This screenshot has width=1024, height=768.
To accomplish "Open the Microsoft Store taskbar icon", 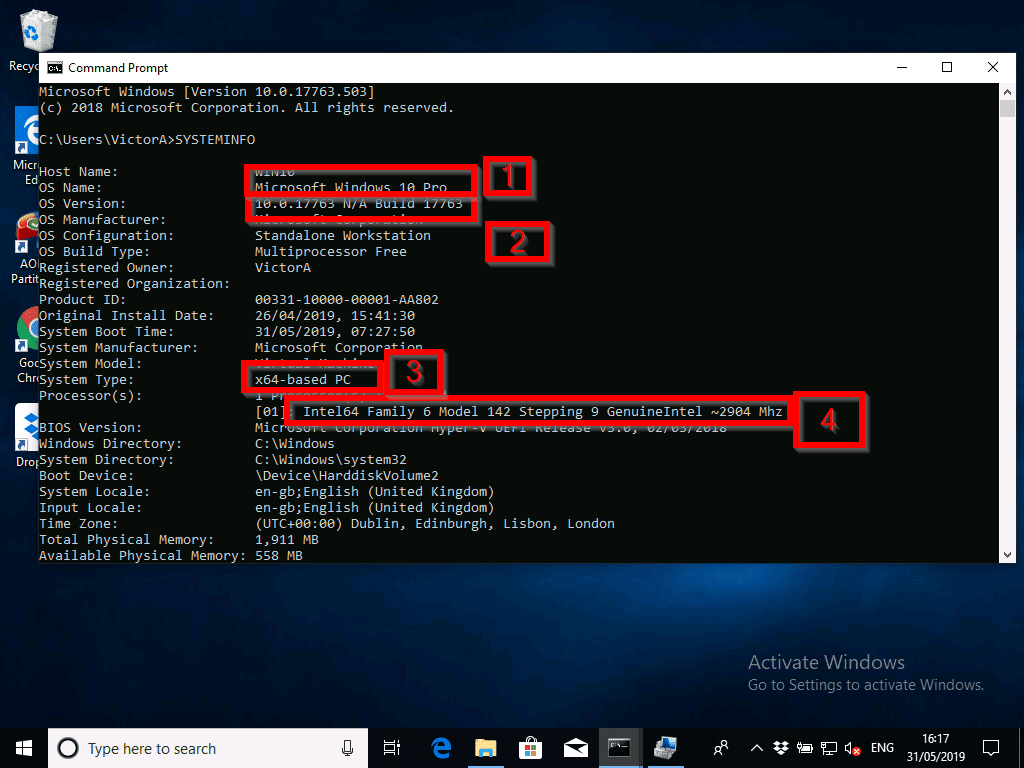I will tap(532, 748).
